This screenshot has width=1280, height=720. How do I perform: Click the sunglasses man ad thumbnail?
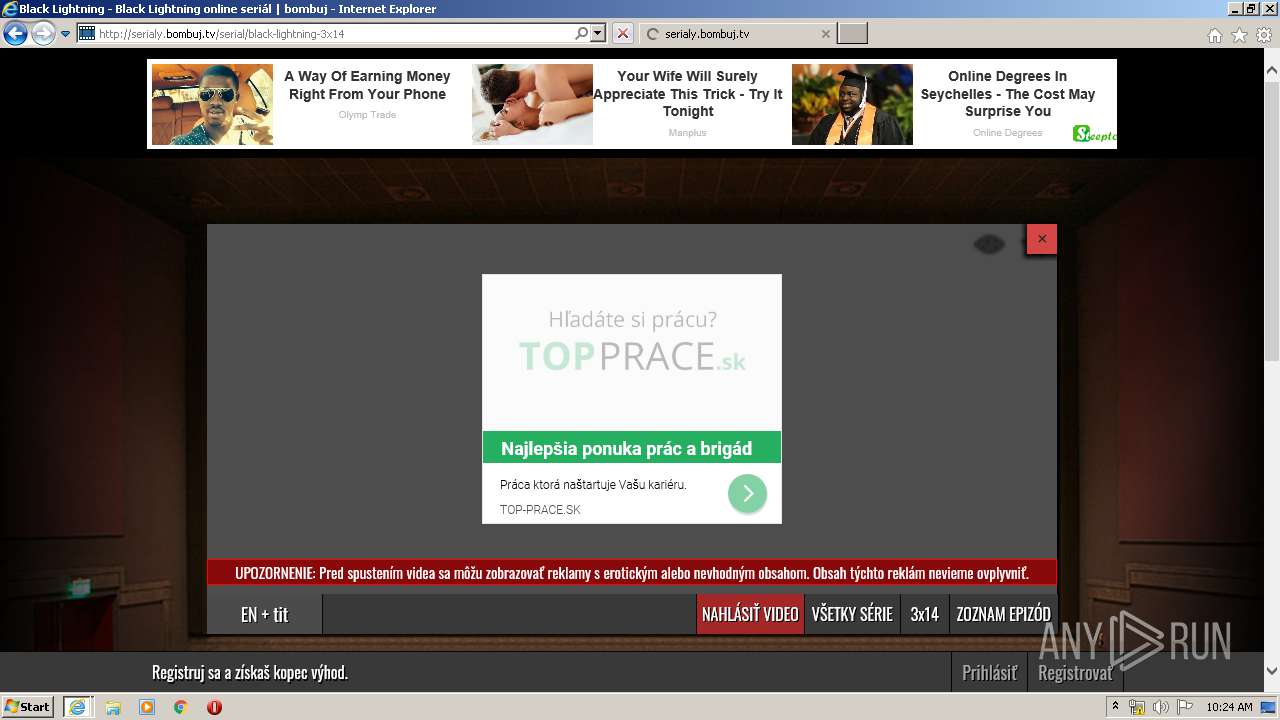(x=212, y=104)
